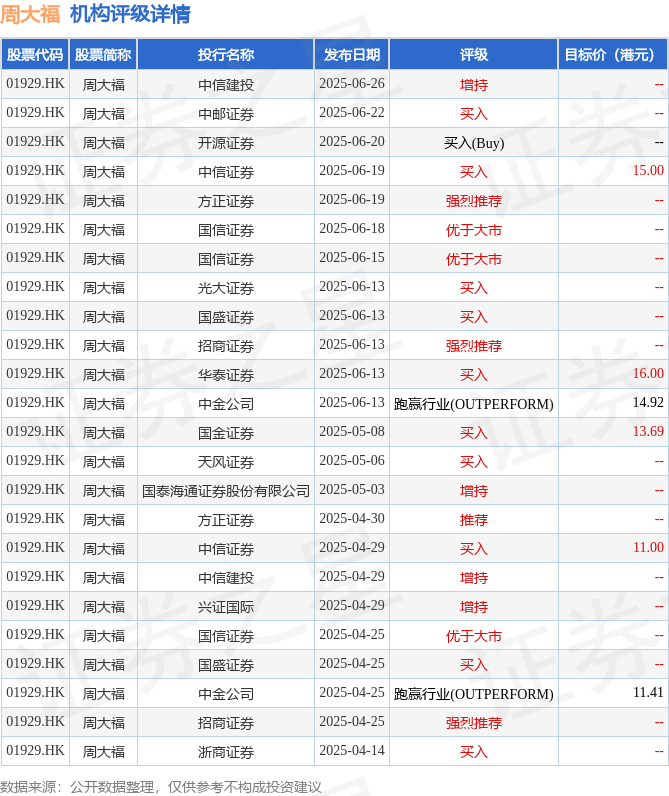Select the date 2025-06-22 cell
Screen dimensions: 669x796
352,113
